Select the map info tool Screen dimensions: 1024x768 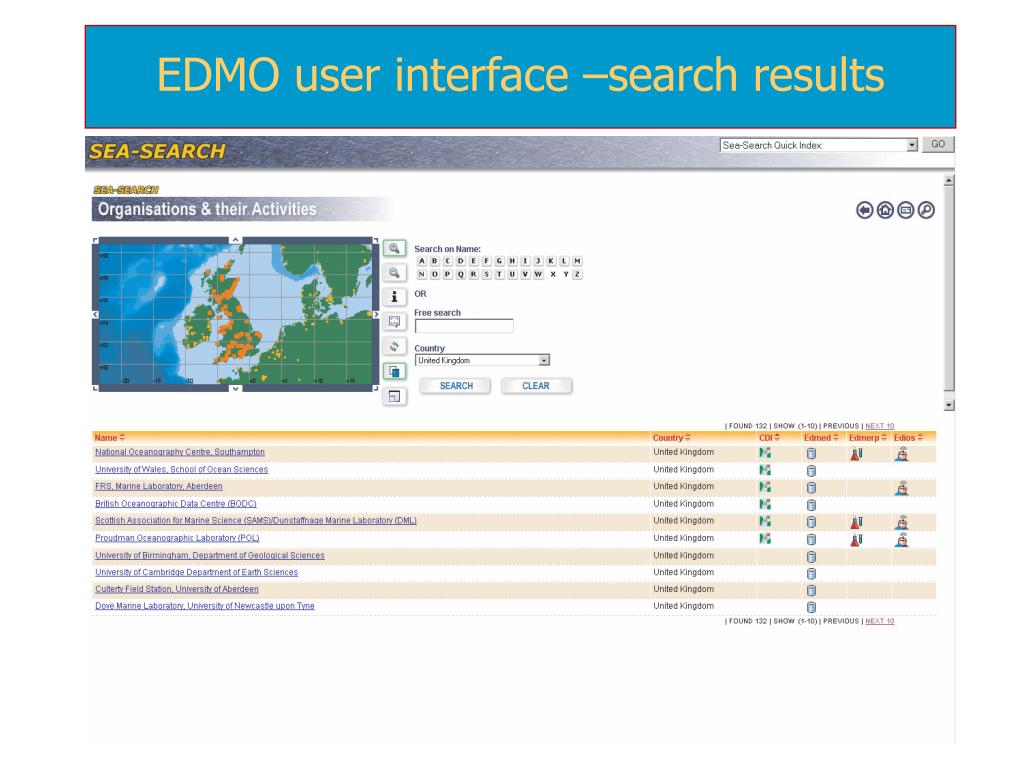(394, 297)
